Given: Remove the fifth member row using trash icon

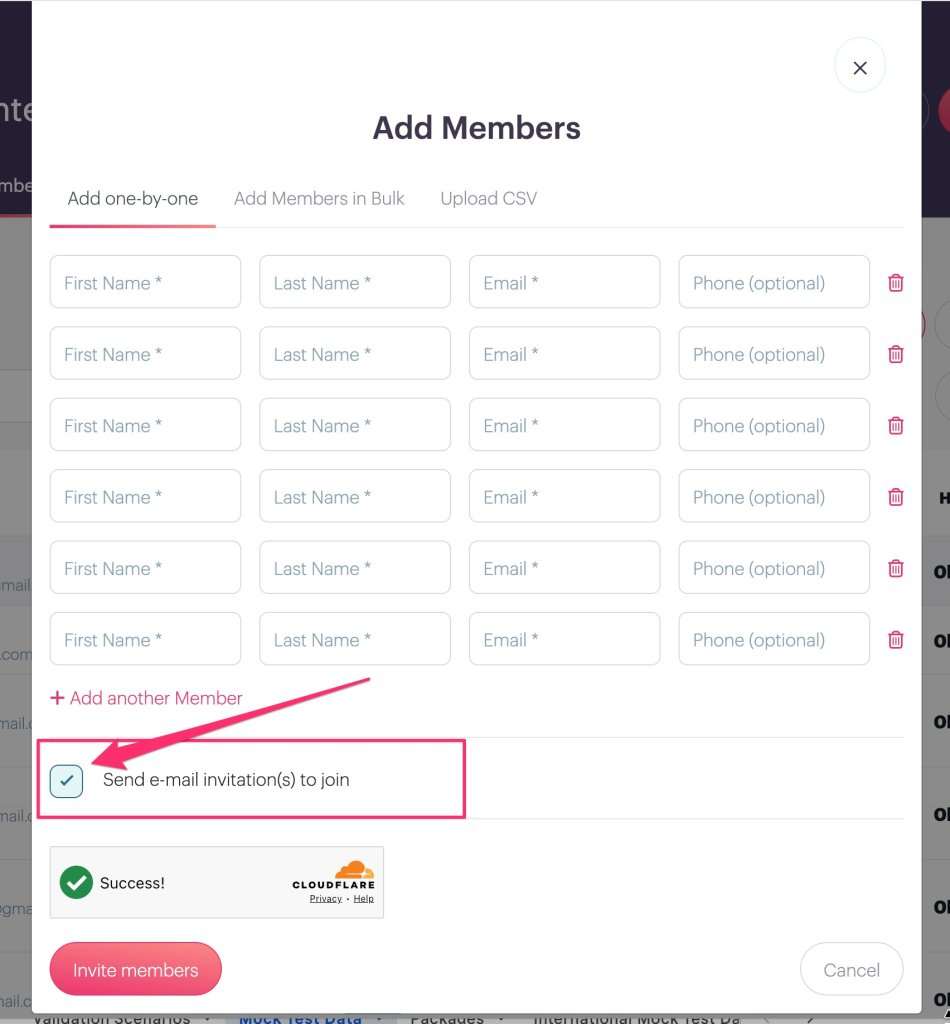Looking at the screenshot, I should pyautogui.click(x=895, y=568).
